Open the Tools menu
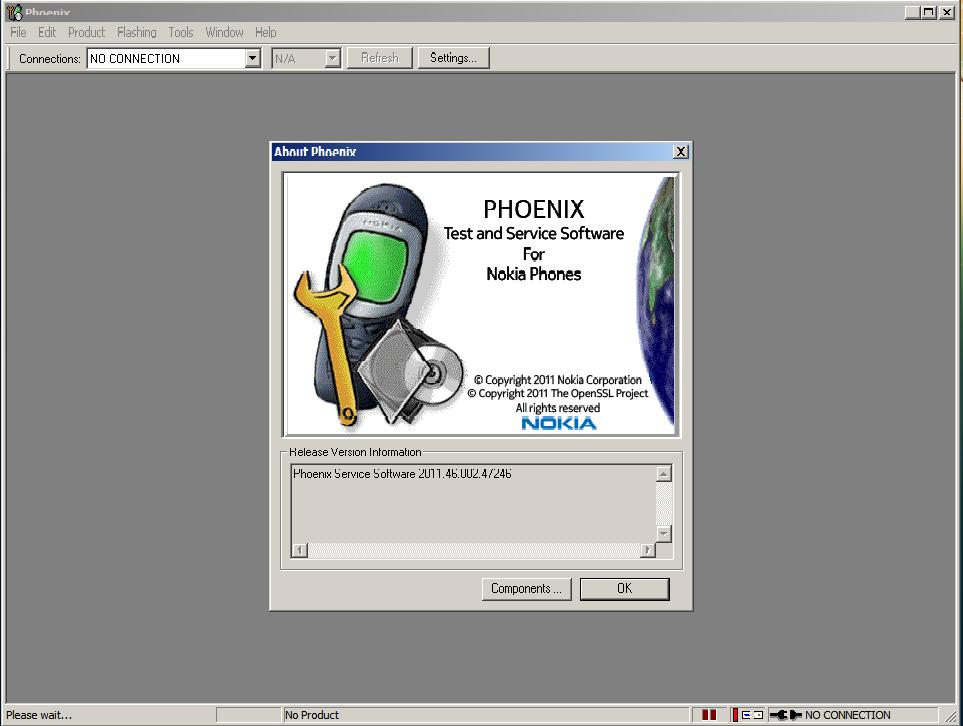Screen dimensions: 963x726 (181, 33)
